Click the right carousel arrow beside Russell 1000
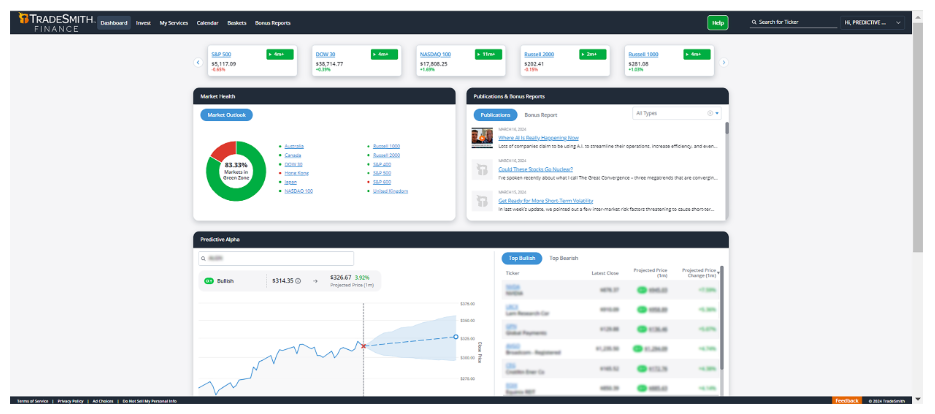Screen dimensions: 935x414 coord(724,62)
